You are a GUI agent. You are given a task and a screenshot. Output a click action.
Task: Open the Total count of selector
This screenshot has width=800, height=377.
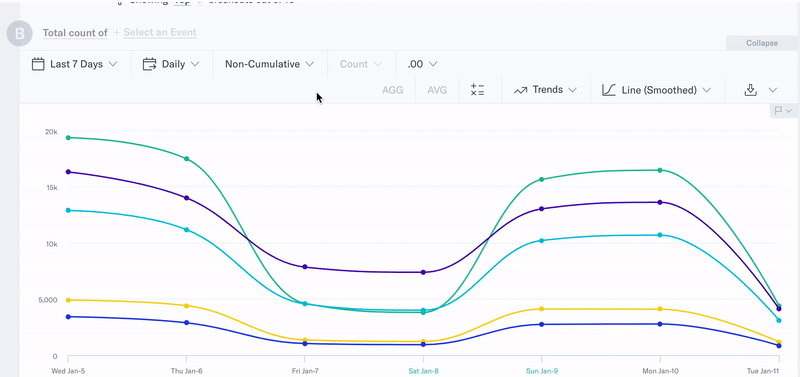75,33
